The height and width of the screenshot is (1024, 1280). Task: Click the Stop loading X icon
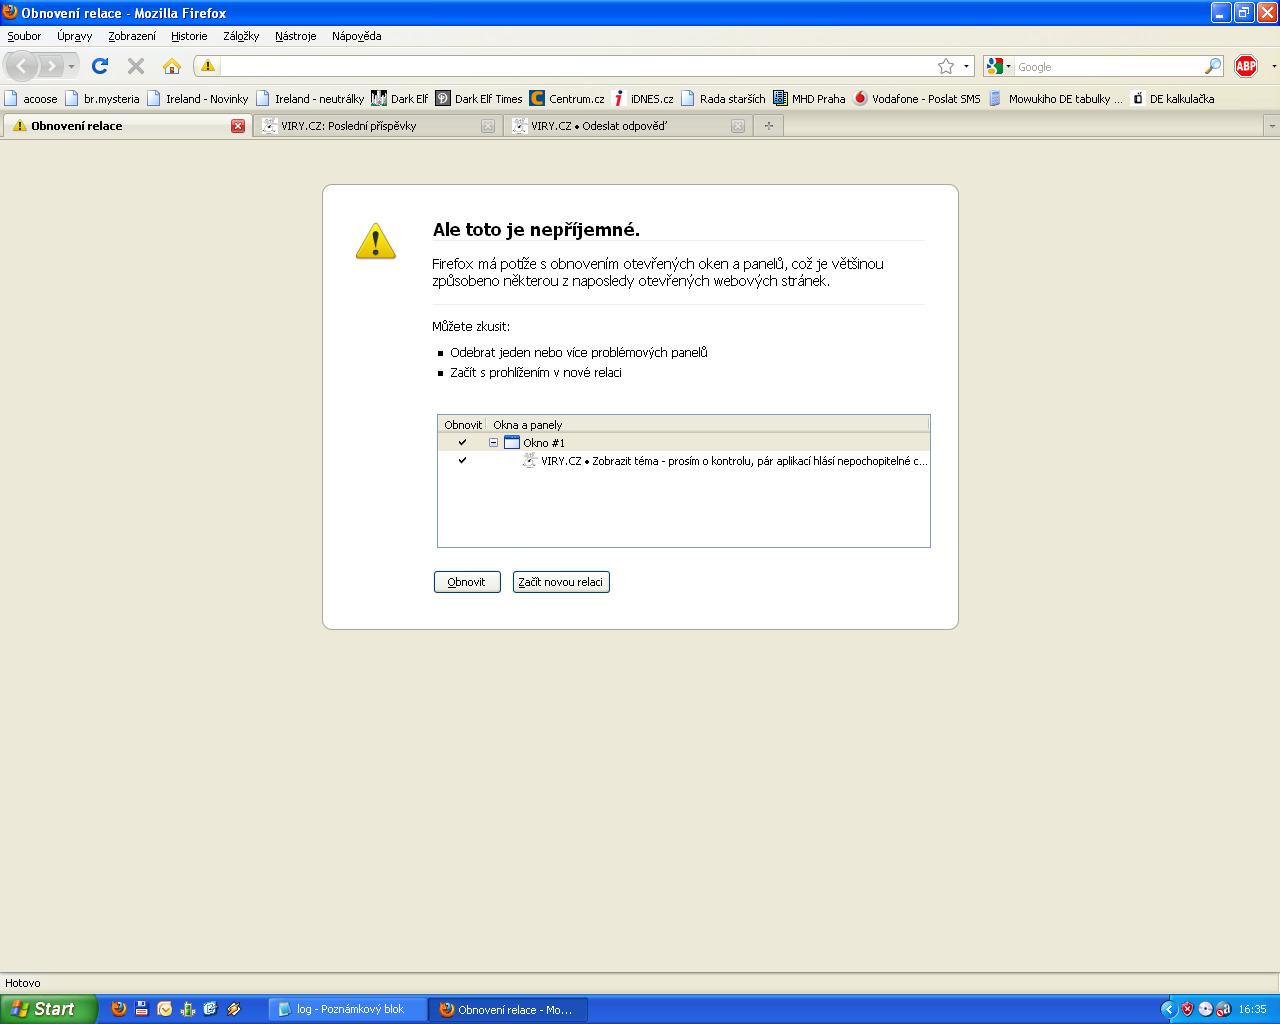click(136, 66)
